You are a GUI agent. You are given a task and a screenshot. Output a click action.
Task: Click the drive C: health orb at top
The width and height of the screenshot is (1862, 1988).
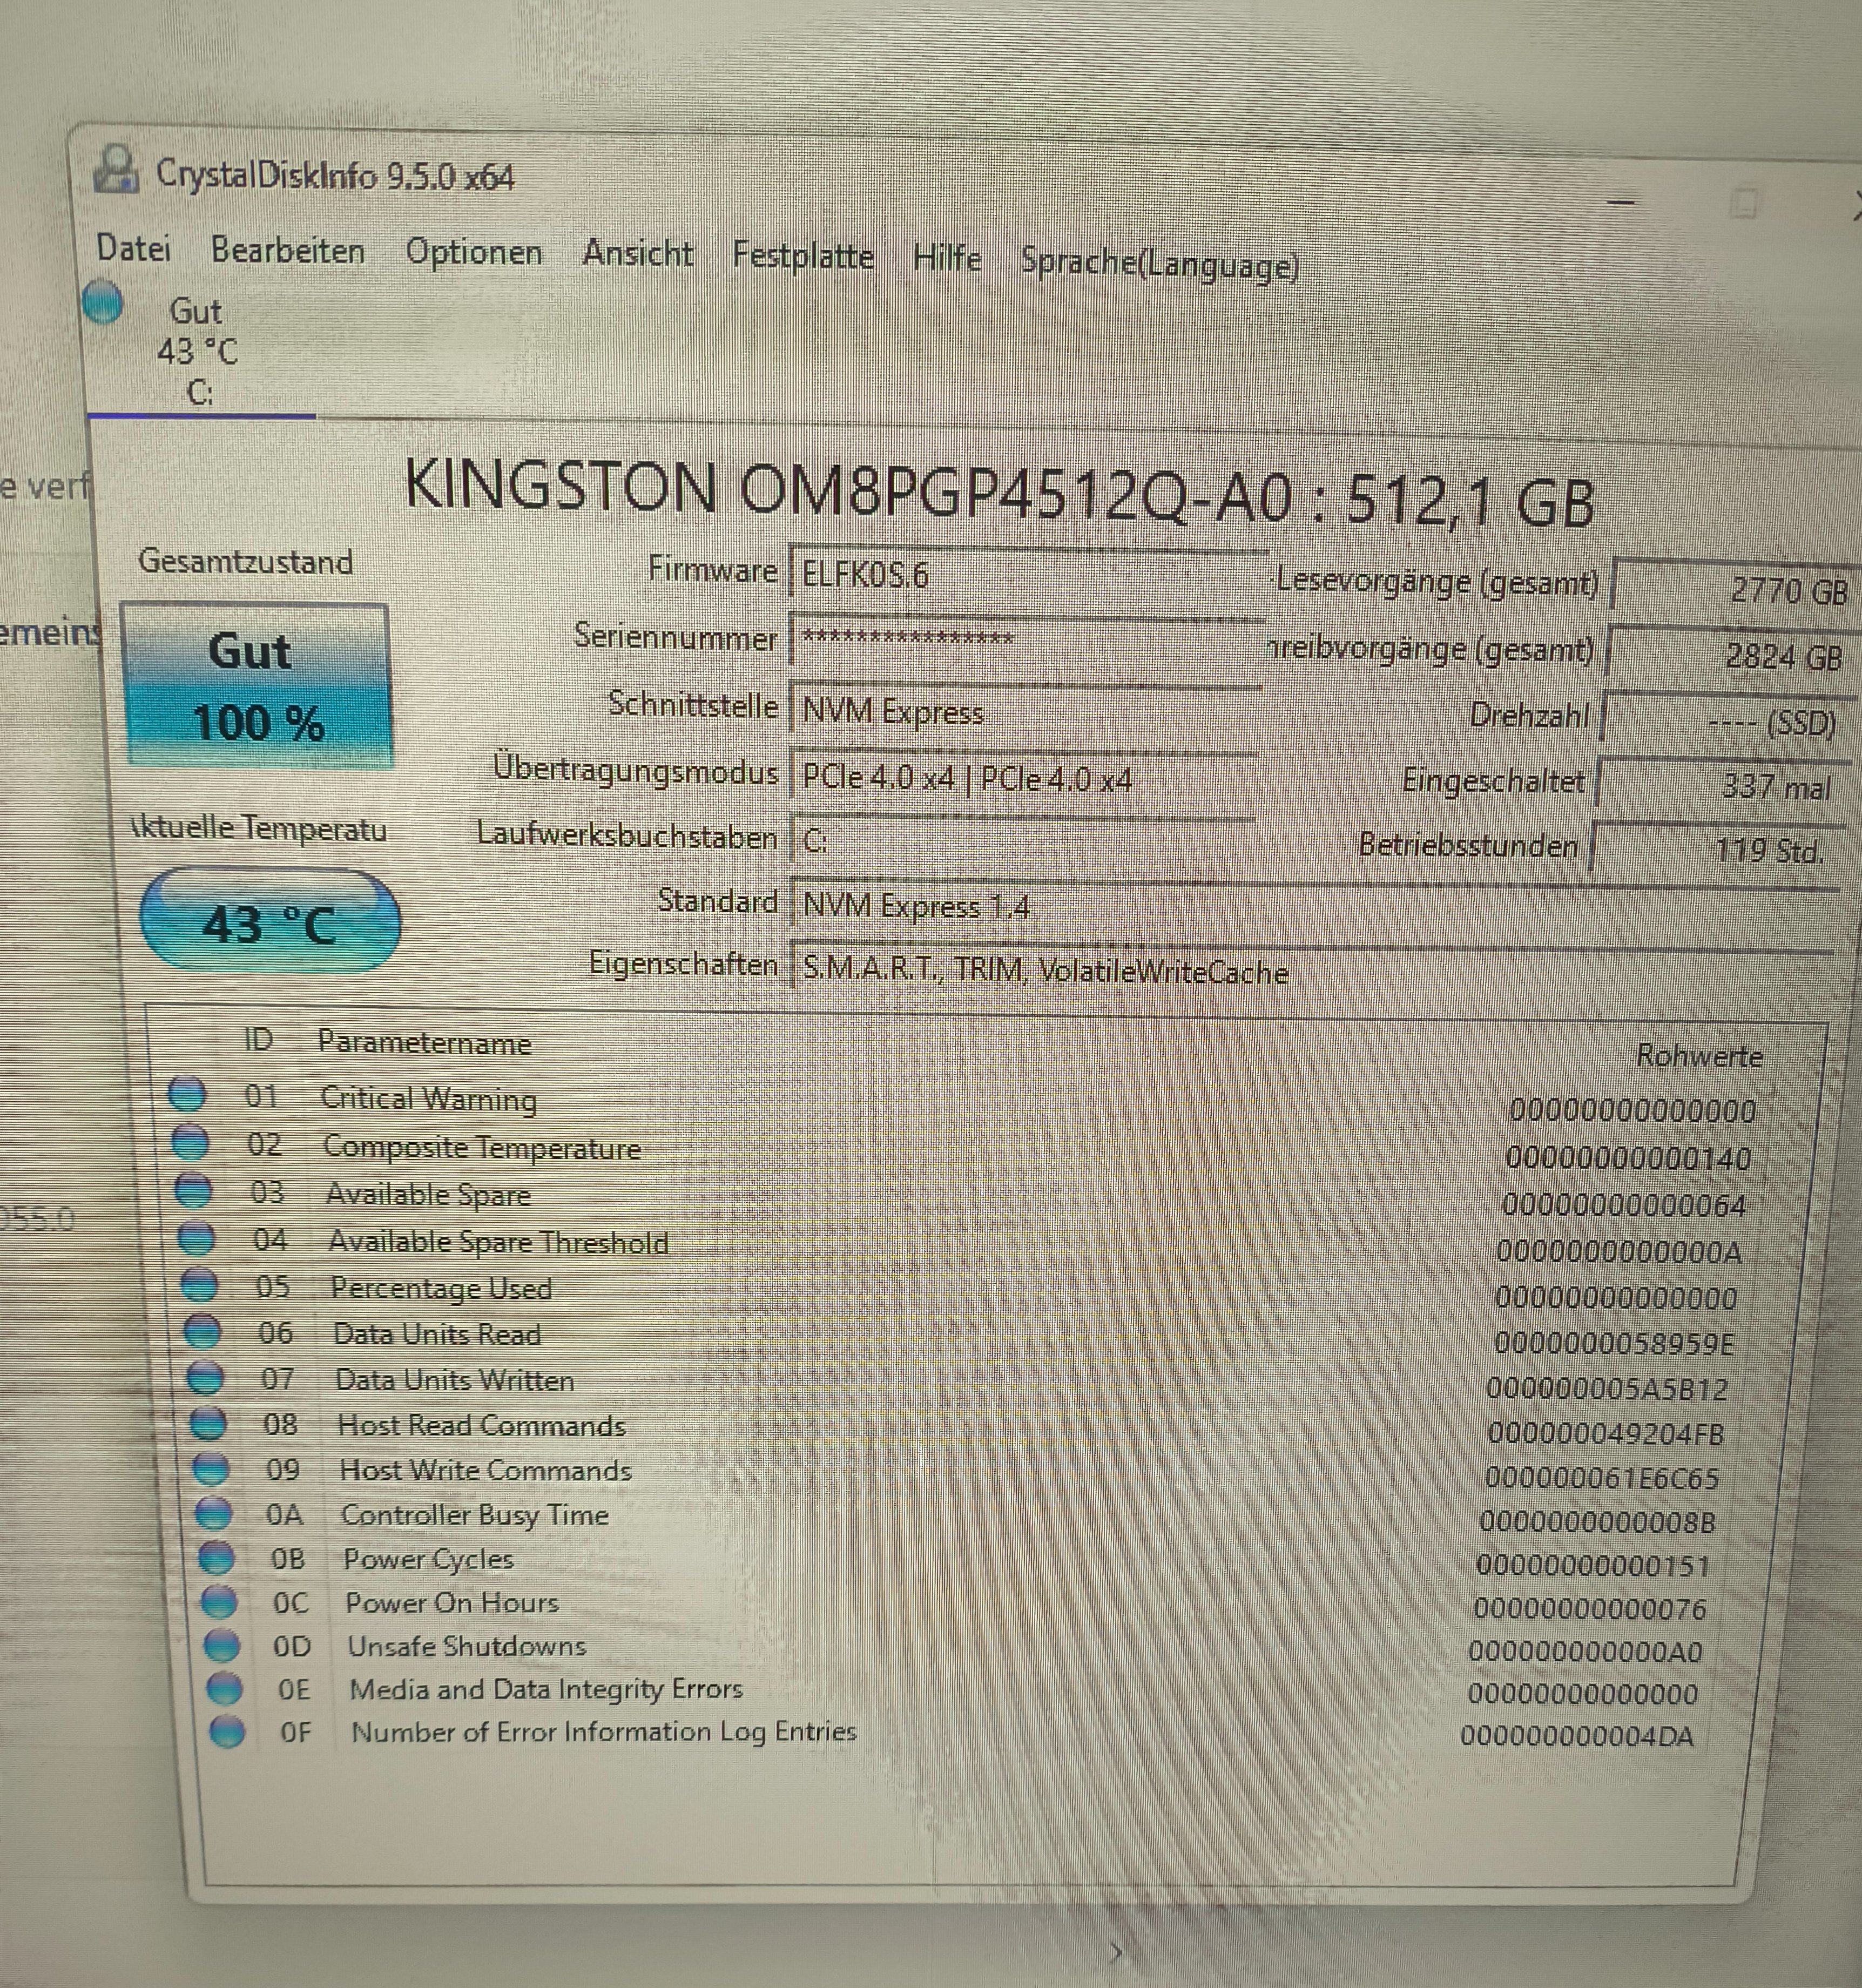coord(102,302)
